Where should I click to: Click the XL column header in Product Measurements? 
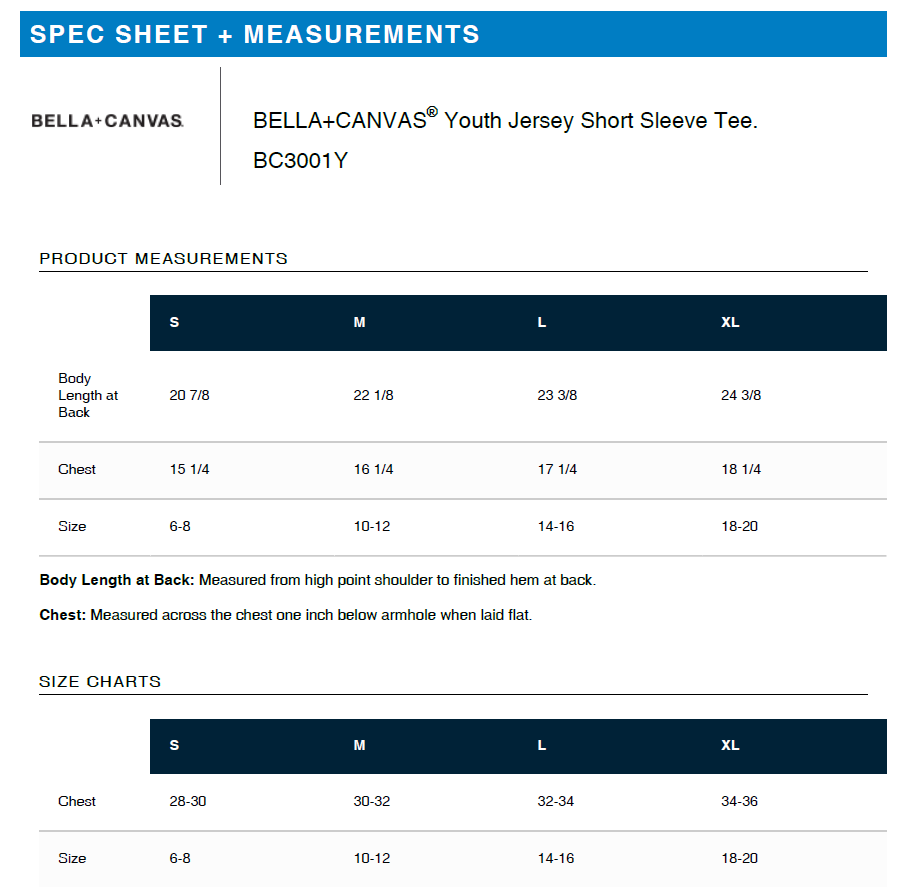730,322
